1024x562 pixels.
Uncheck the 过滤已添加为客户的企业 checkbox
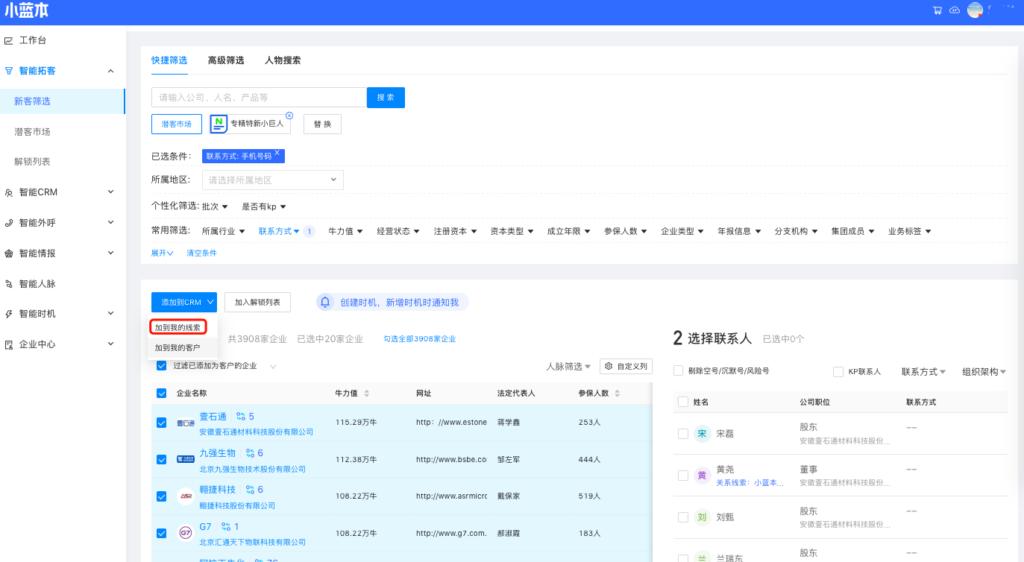click(x=162, y=366)
